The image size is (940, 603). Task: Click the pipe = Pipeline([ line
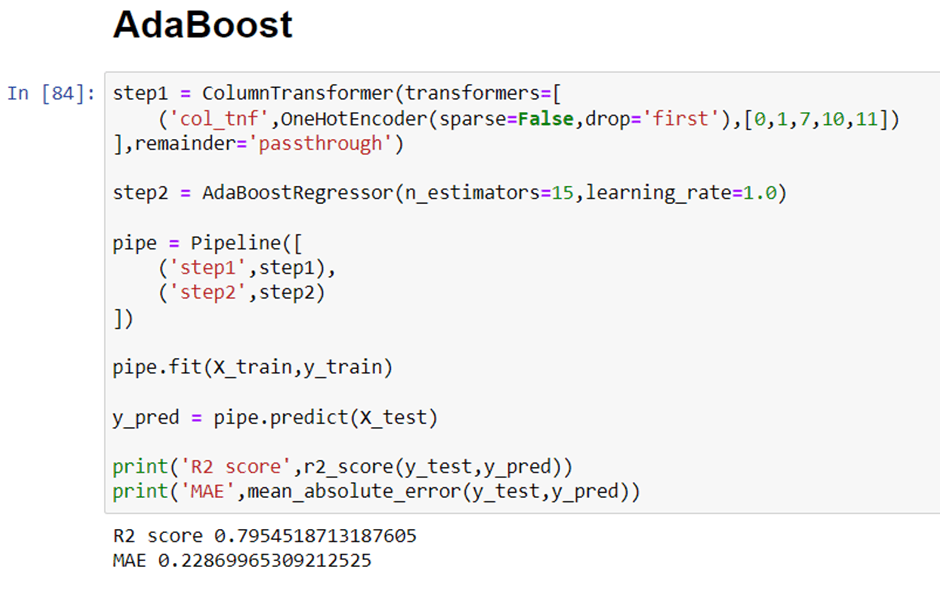(207, 243)
